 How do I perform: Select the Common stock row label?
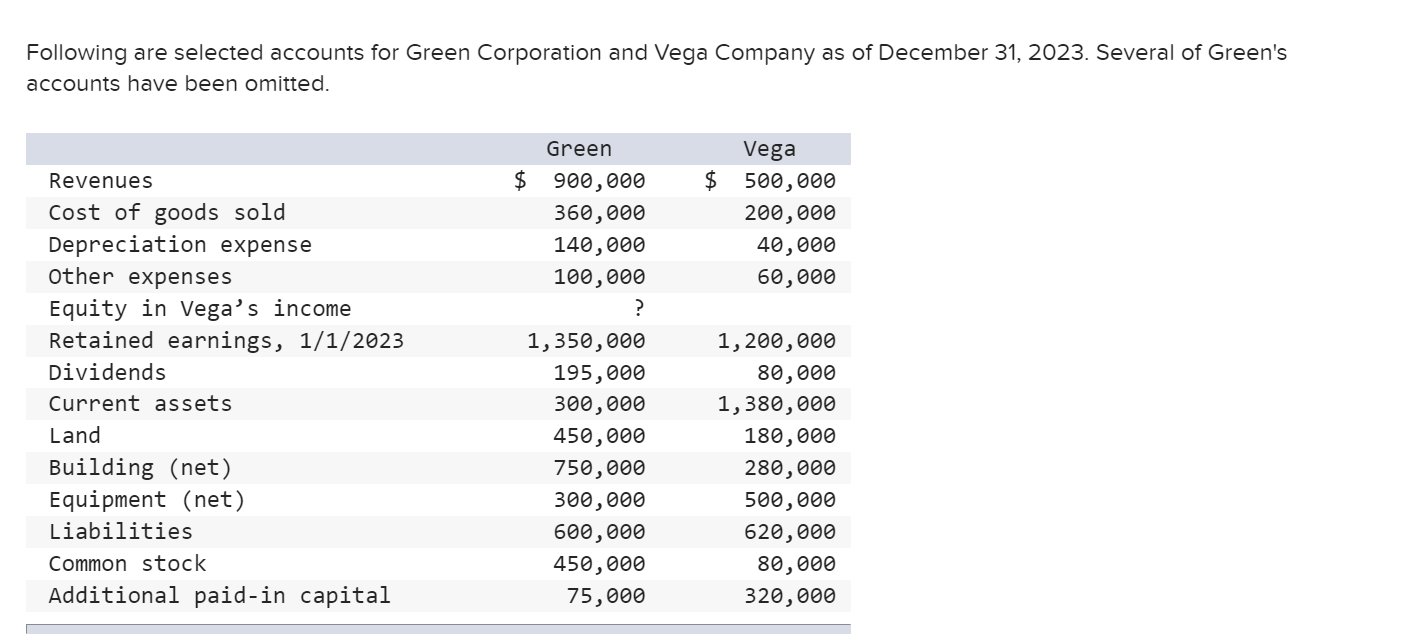[127, 564]
